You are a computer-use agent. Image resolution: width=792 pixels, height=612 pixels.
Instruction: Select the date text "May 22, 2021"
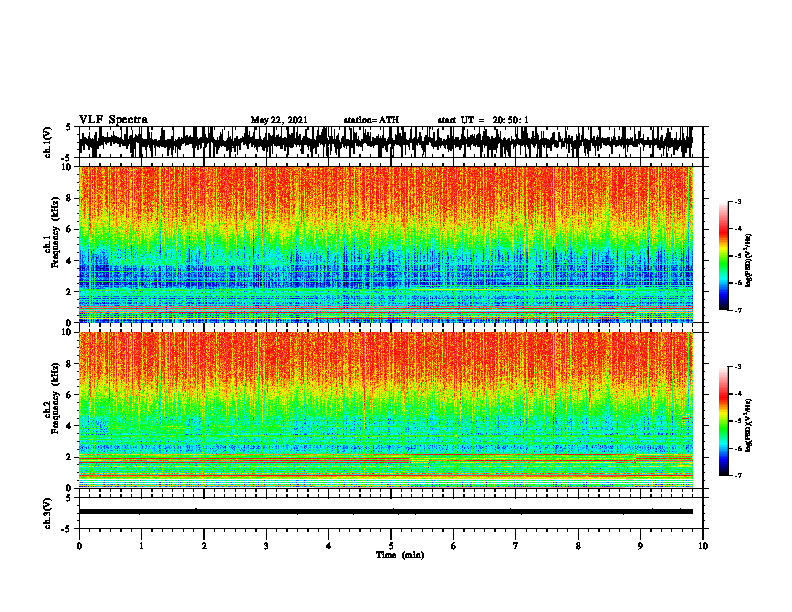(279, 120)
